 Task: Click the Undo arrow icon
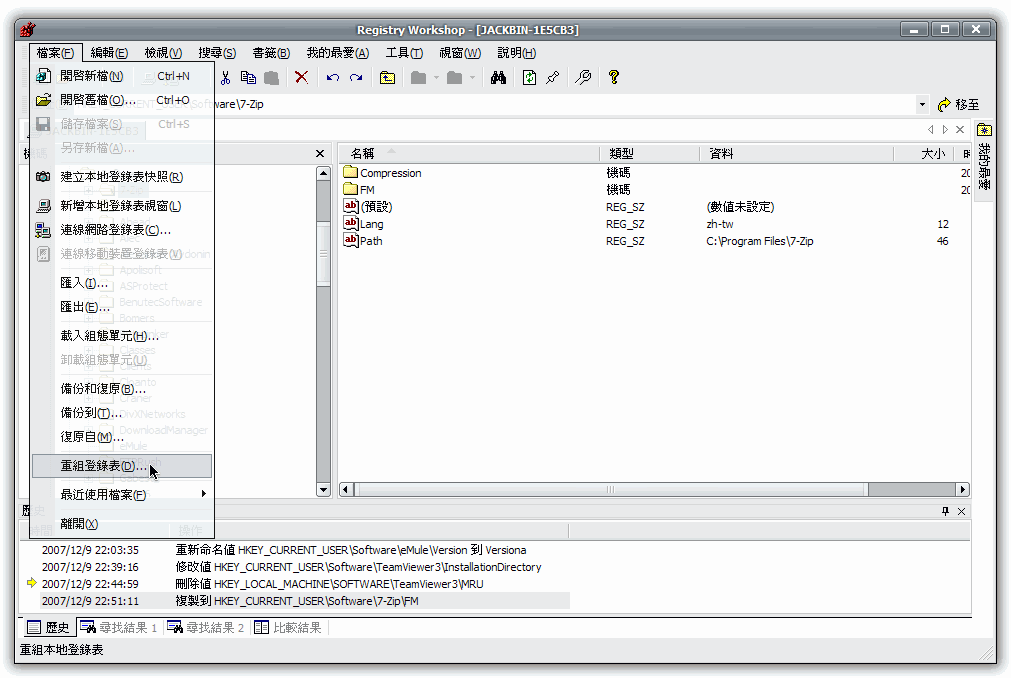point(331,77)
